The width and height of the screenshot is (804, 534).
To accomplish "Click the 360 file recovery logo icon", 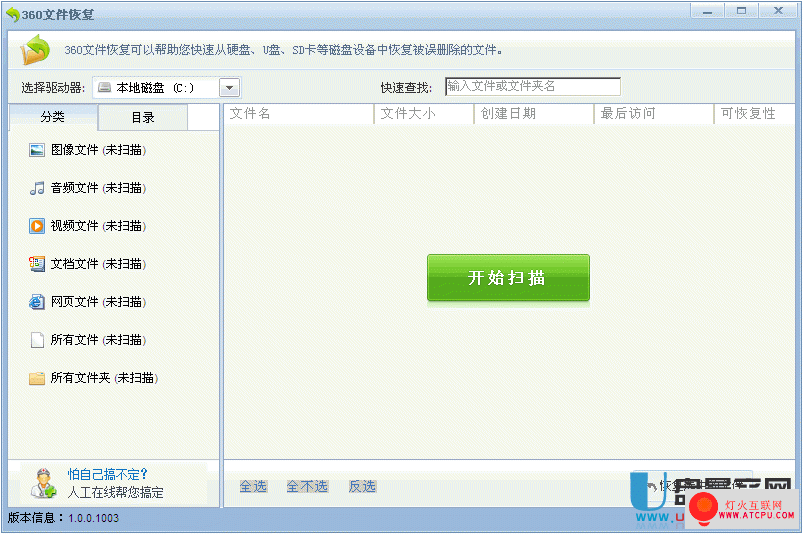I will [x=34, y=50].
